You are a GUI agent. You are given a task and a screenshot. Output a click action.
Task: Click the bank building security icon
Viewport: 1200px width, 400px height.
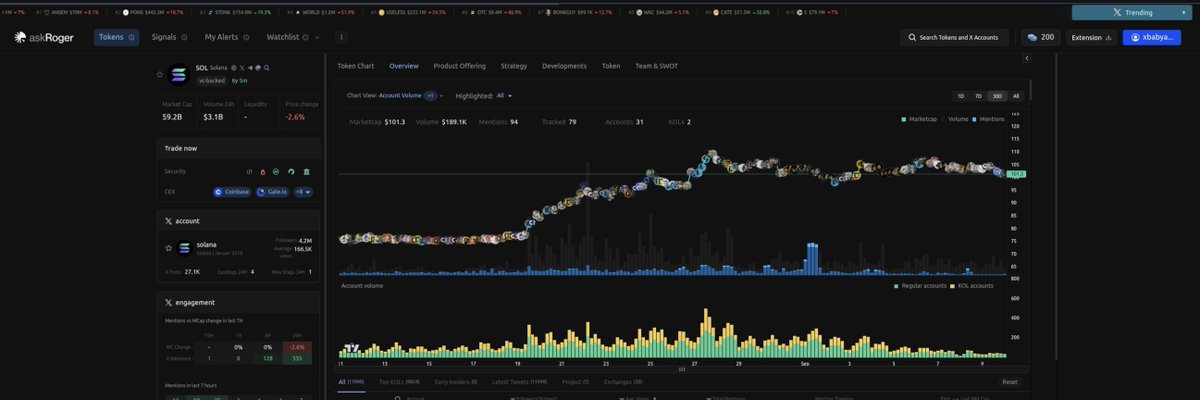tap(307, 171)
